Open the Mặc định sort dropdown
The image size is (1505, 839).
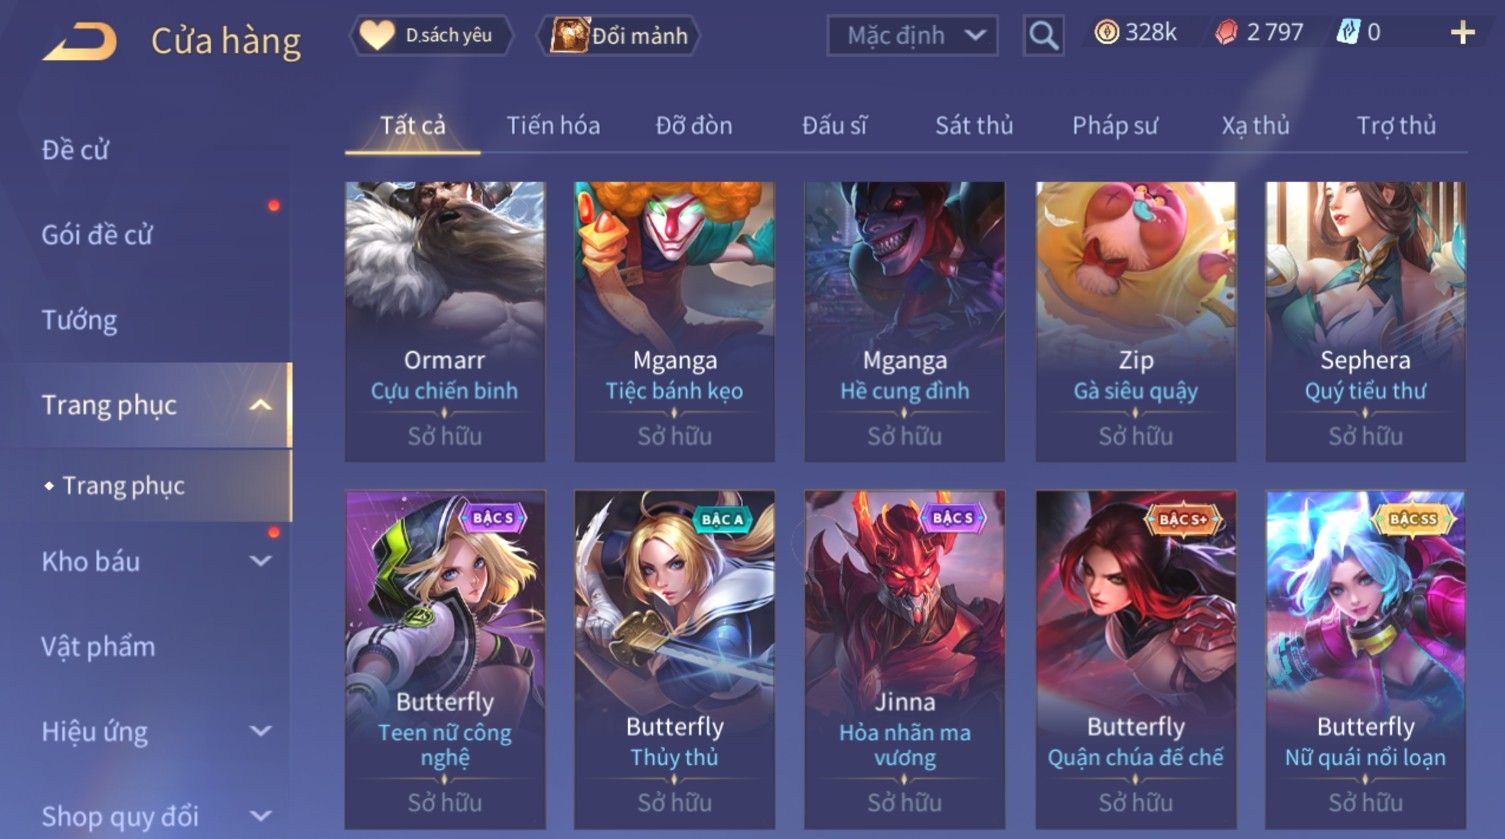click(912, 36)
